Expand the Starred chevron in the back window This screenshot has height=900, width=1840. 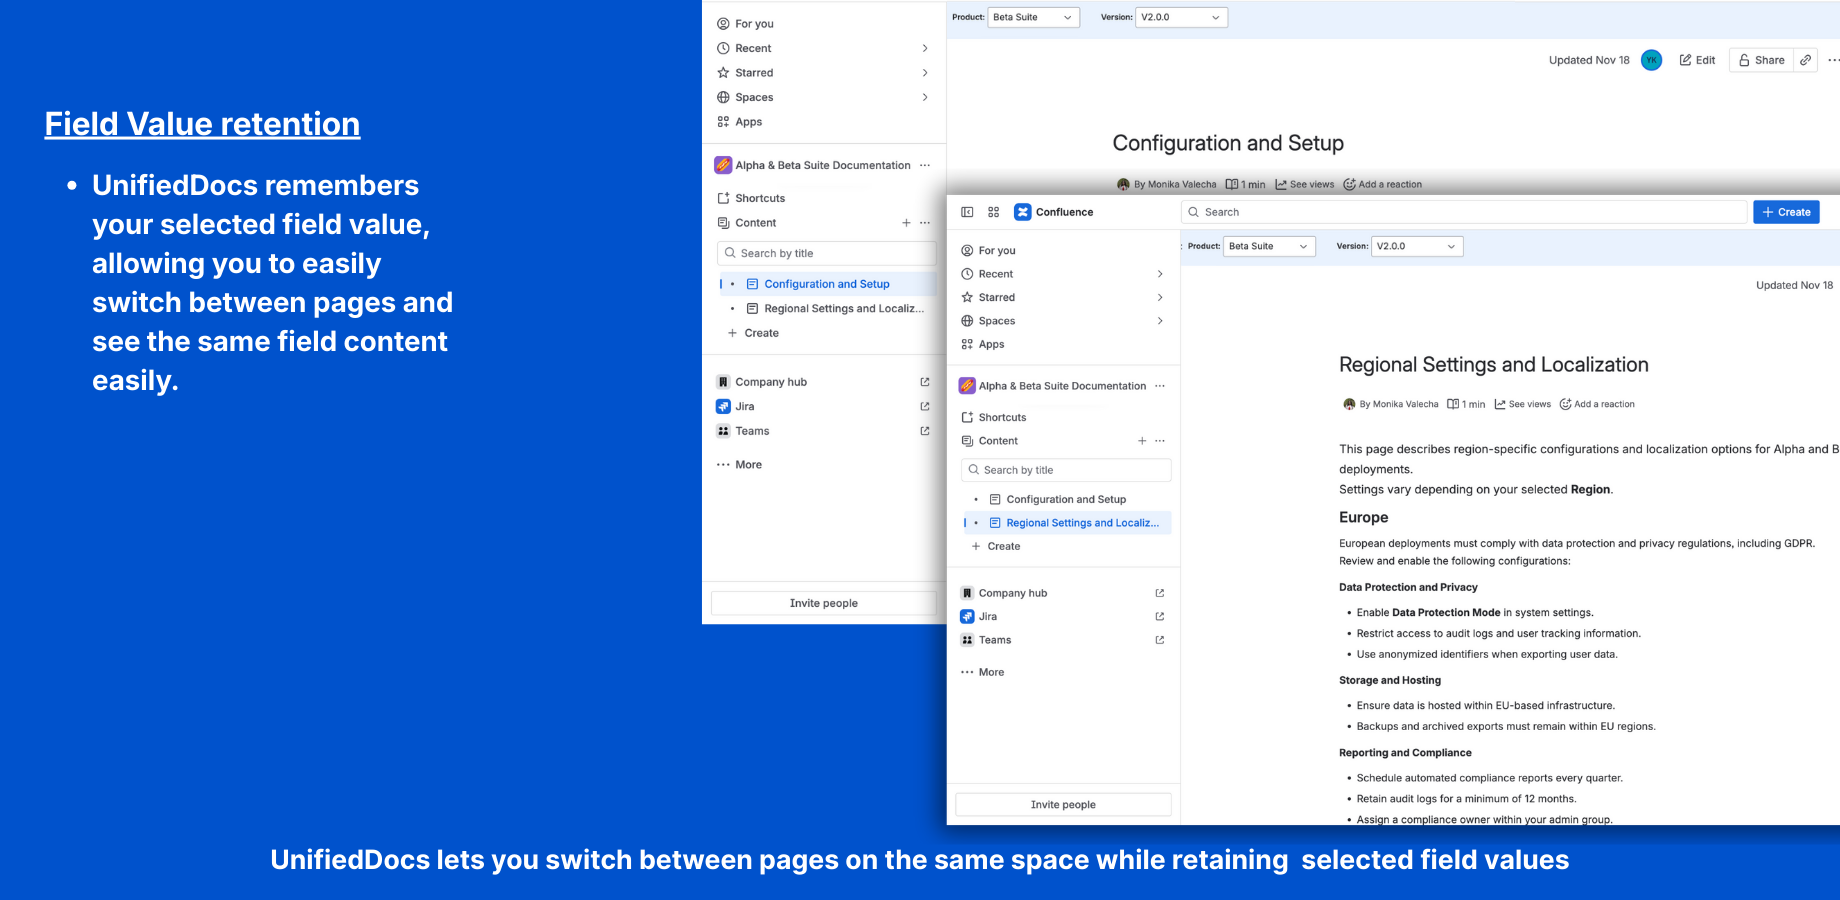tap(925, 73)
